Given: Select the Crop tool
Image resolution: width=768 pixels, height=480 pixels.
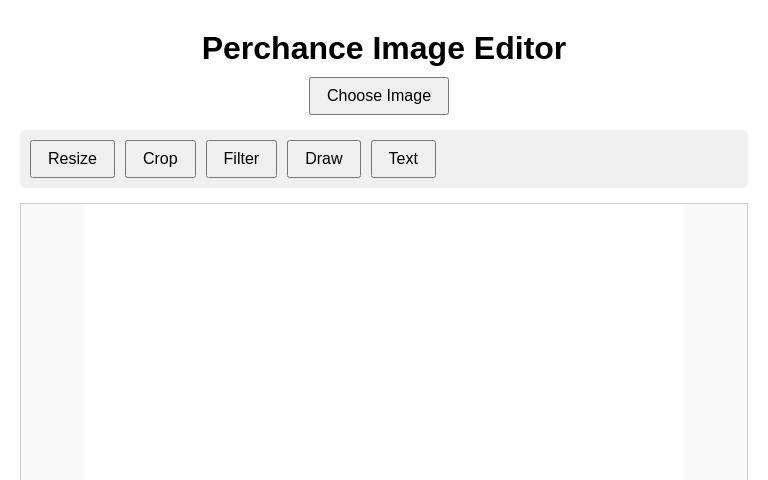Looking at the screenshot, I should 160,159.
